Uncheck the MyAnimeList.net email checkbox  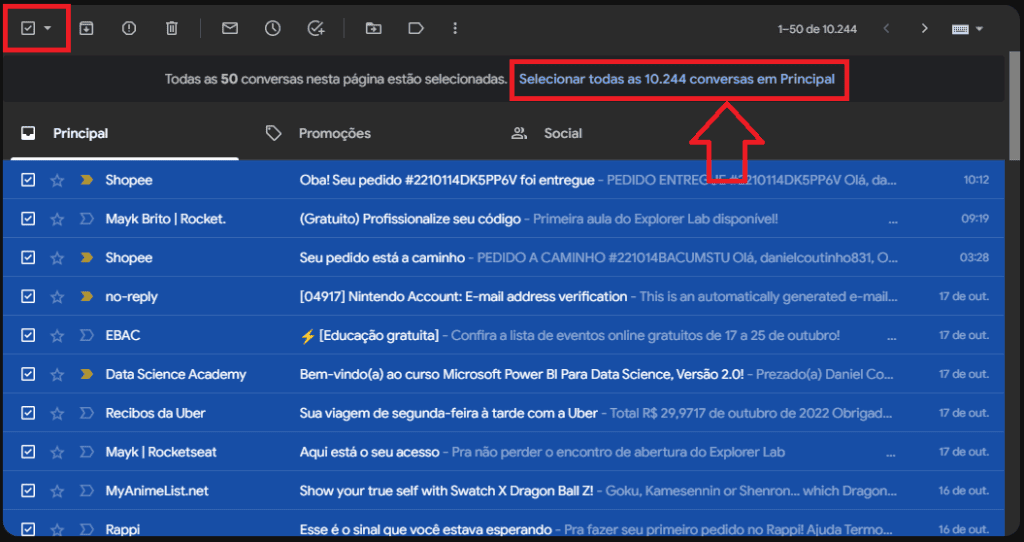coord(27,491)
